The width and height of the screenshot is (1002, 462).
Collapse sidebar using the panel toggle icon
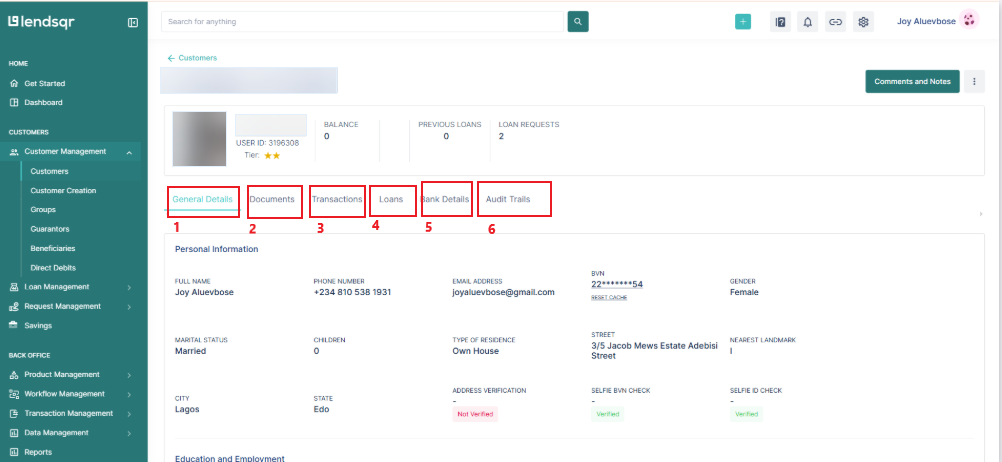tap(133, 21)
